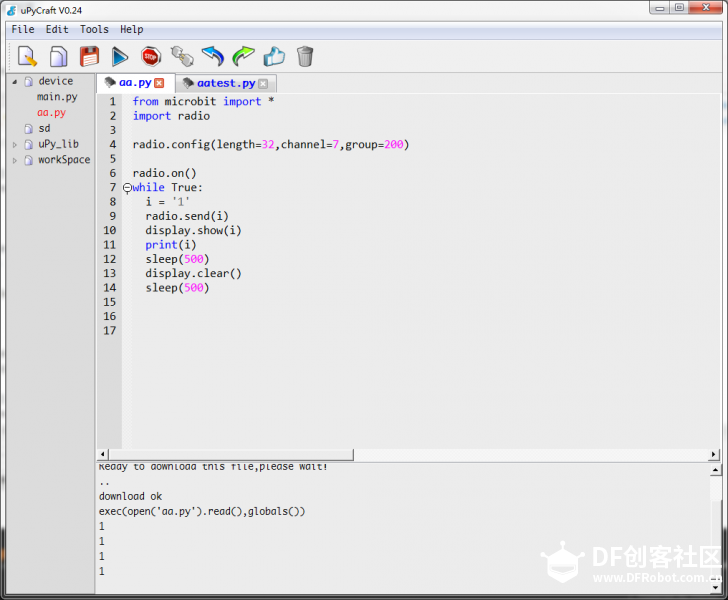Expand the workSpace folder
This screenshot has height=600, width=728.
tap(15, 161)
